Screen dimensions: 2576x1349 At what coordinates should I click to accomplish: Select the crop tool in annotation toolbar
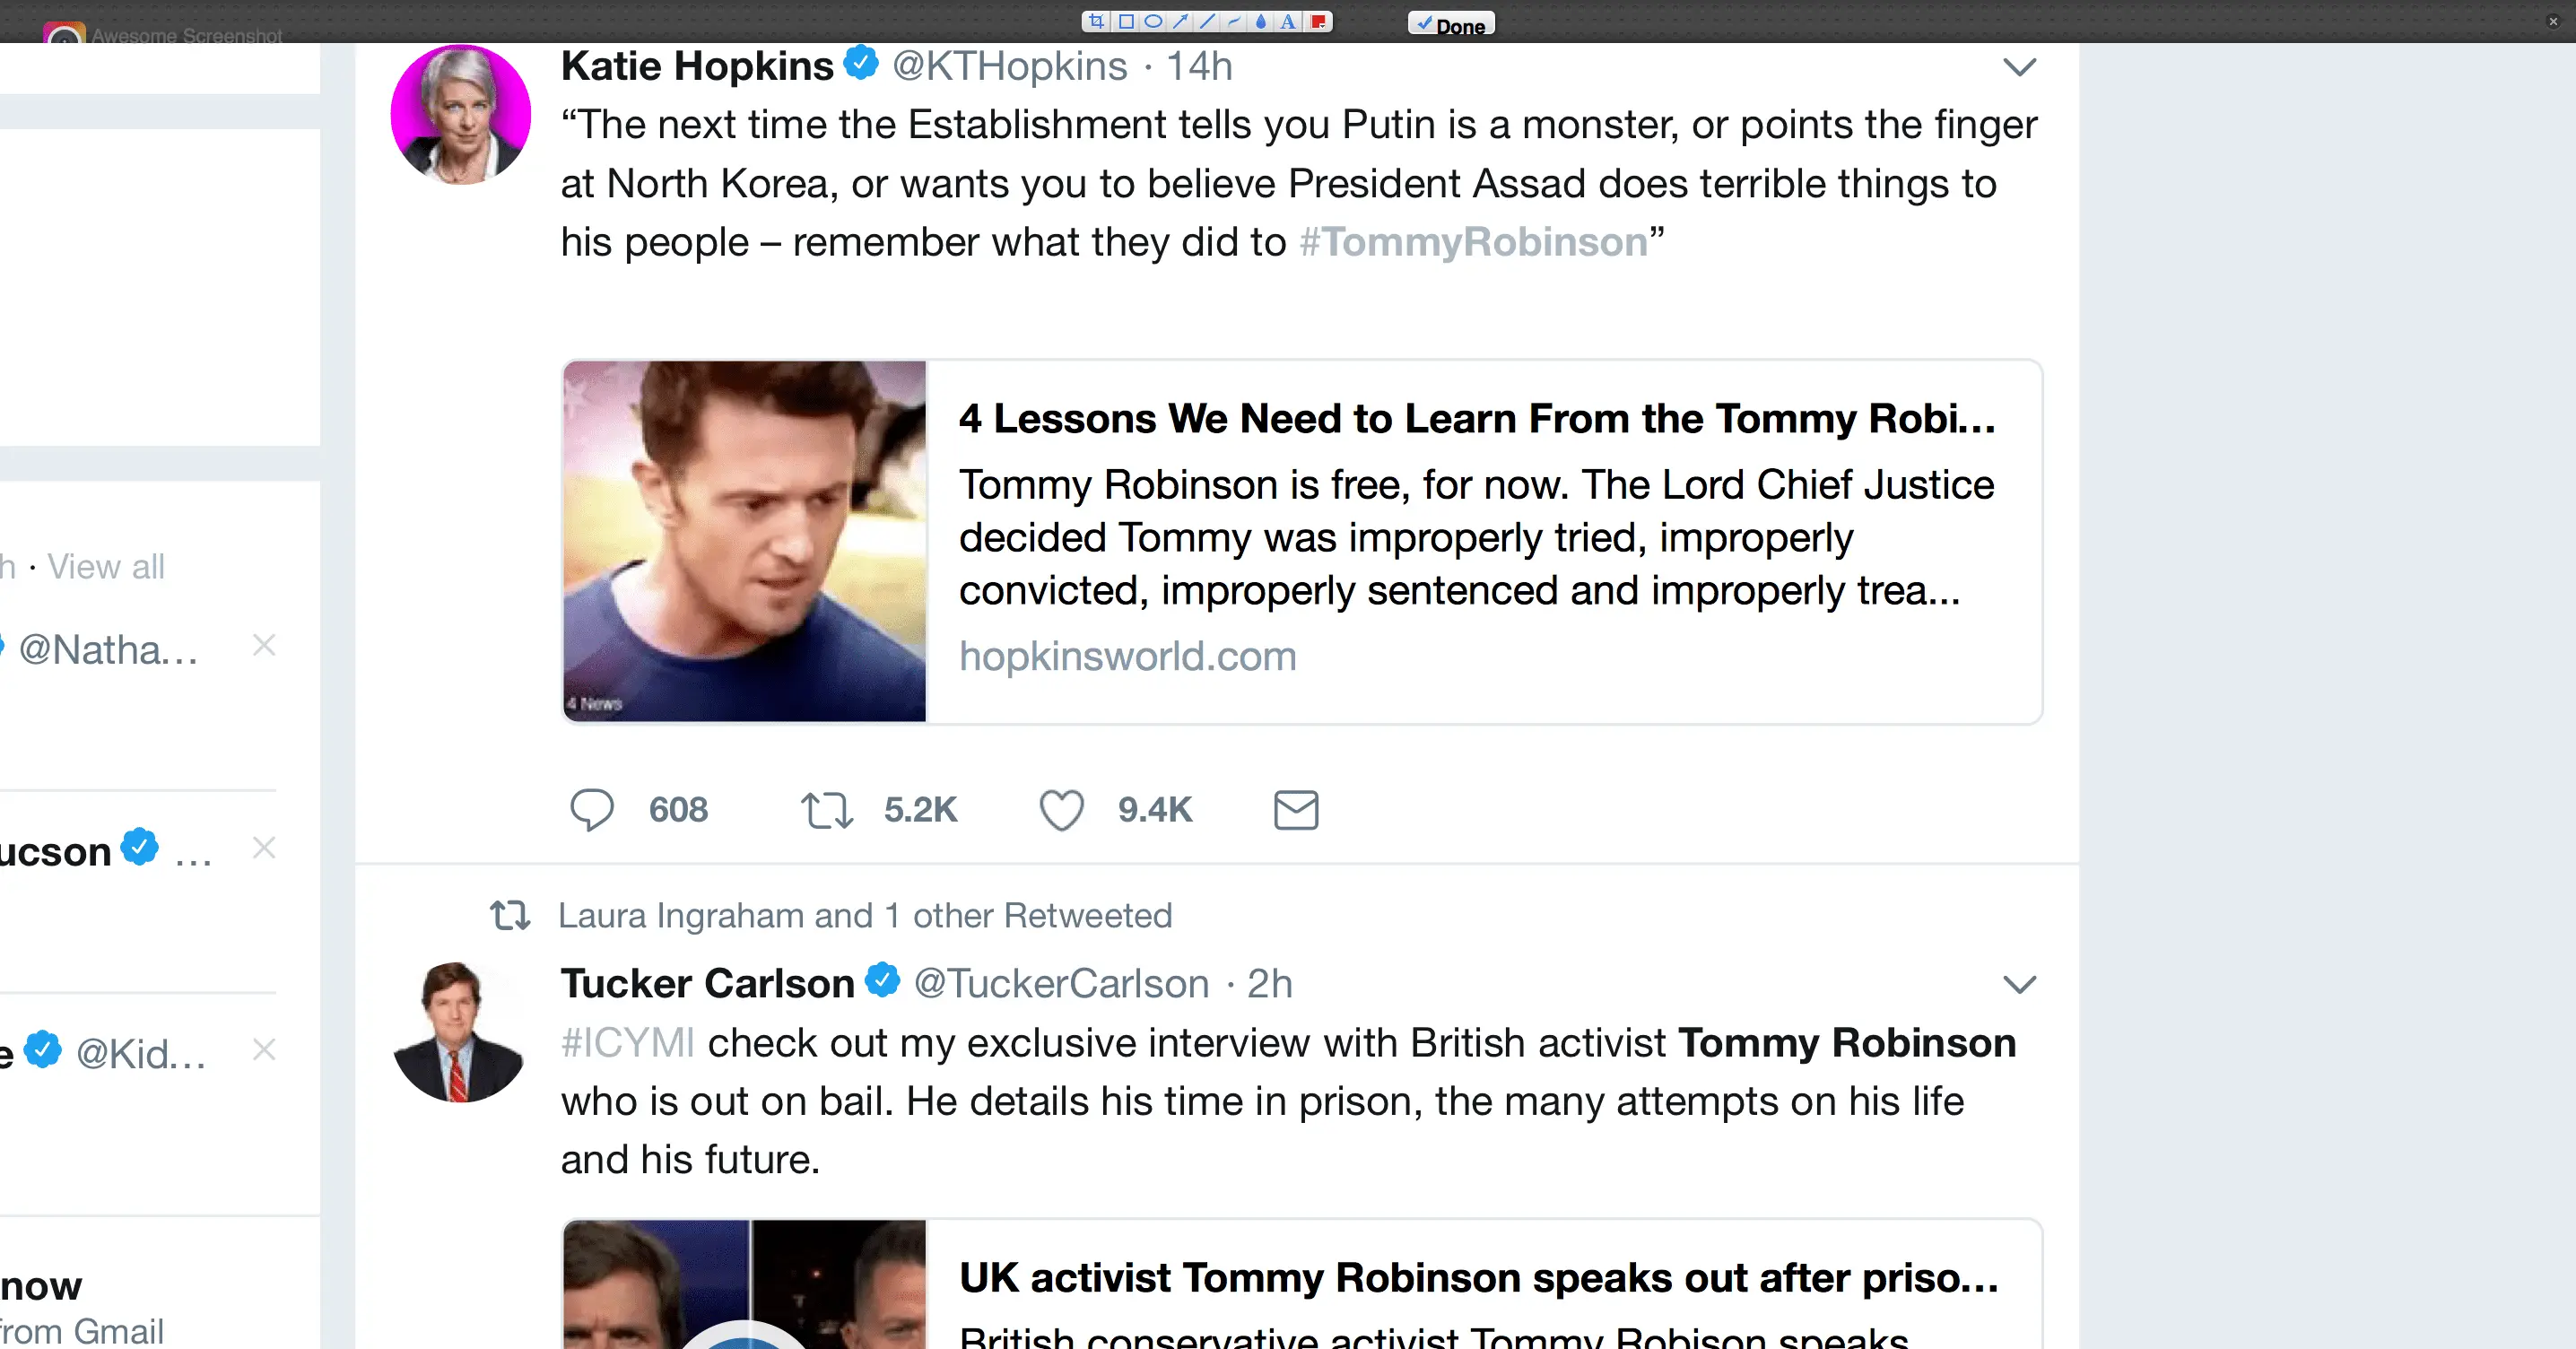click(x=1097, y=21)
